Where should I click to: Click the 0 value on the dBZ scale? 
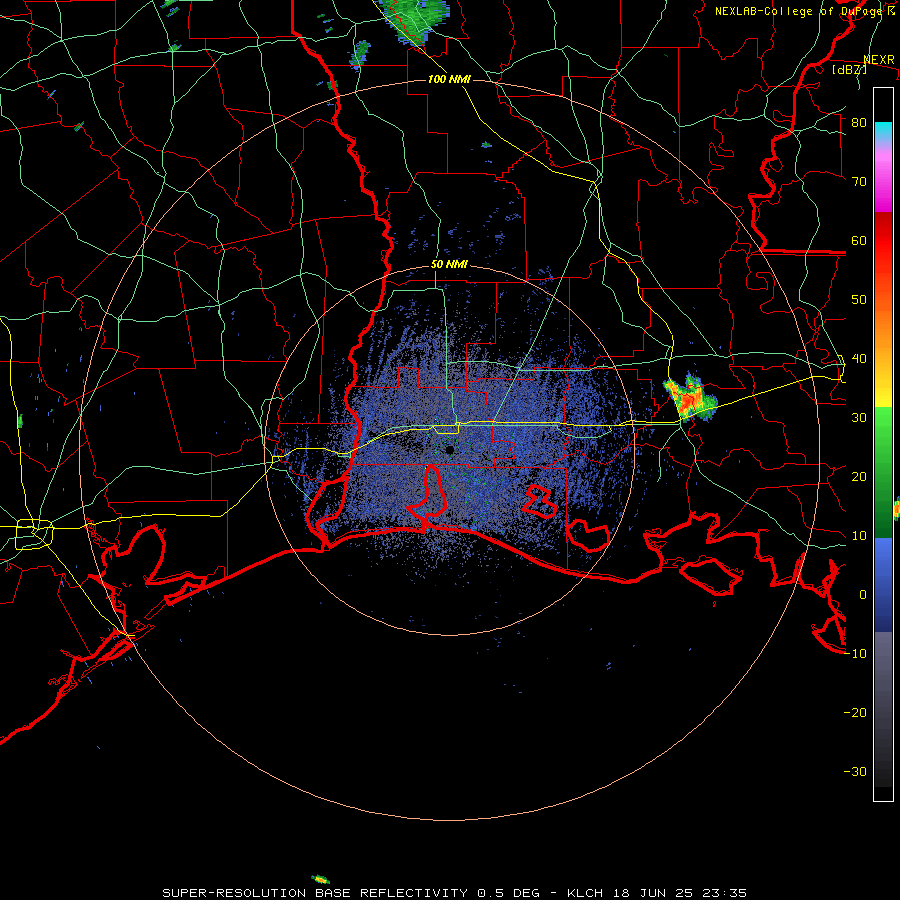[863, 595]
